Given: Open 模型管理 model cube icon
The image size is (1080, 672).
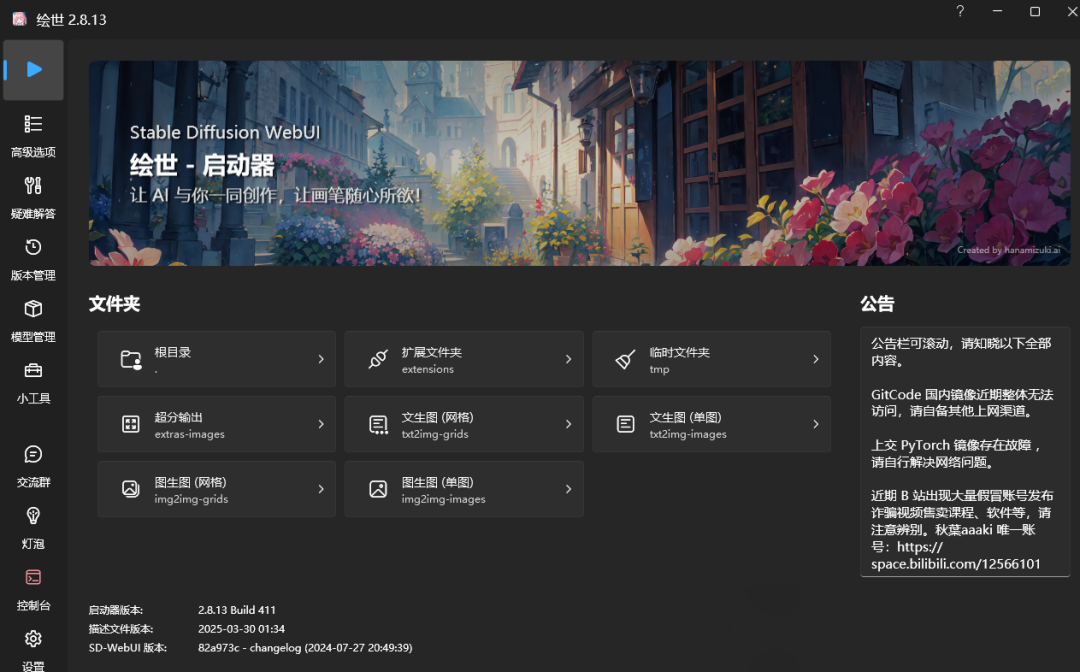Looking at the screenshot, I should tap(33, 308).
